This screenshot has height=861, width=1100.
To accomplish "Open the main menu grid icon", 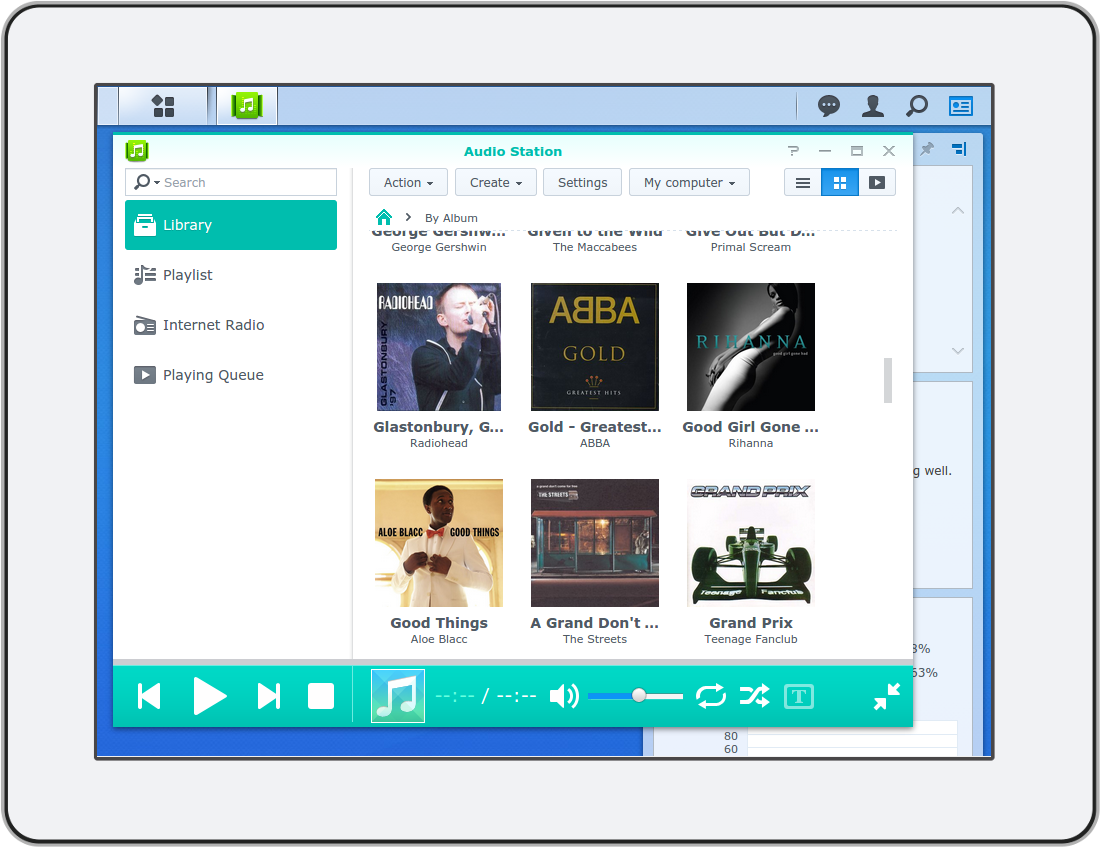I will [163, 106].
